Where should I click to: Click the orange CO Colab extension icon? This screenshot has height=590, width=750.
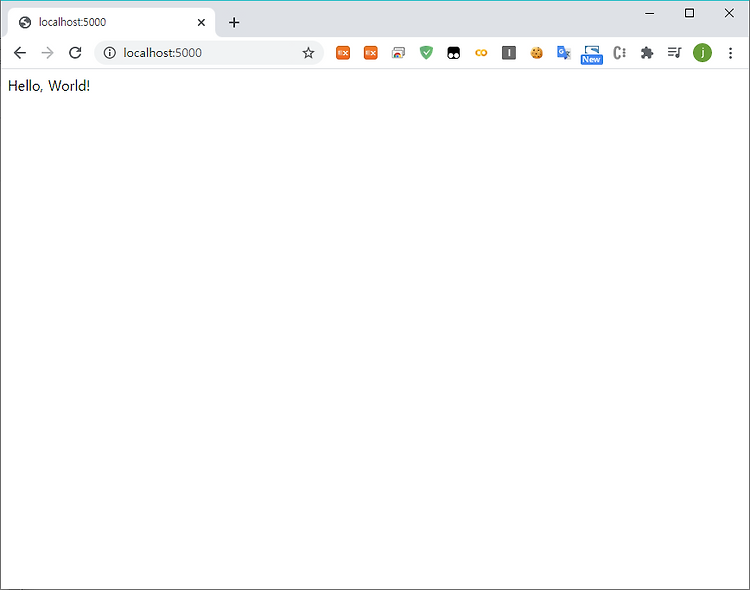pyautogui.click(x=481, y=53)
